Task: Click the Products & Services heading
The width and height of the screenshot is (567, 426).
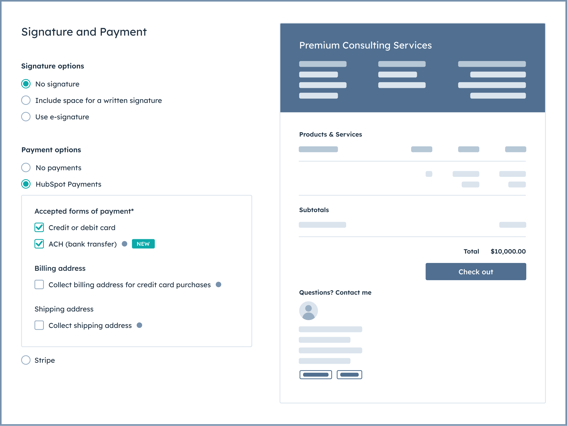Action: coord(331,134)
